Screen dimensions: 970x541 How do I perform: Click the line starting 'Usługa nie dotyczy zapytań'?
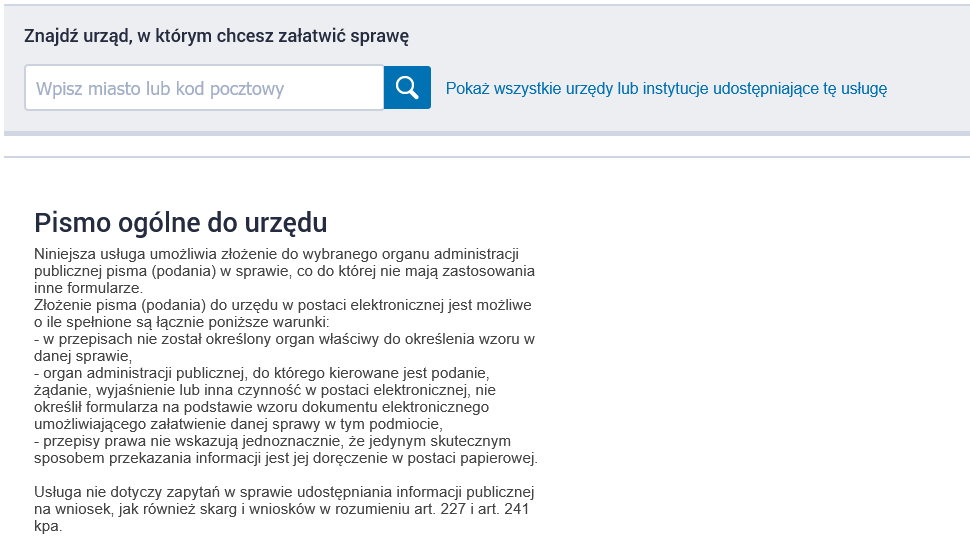click(x=284, y=492)
